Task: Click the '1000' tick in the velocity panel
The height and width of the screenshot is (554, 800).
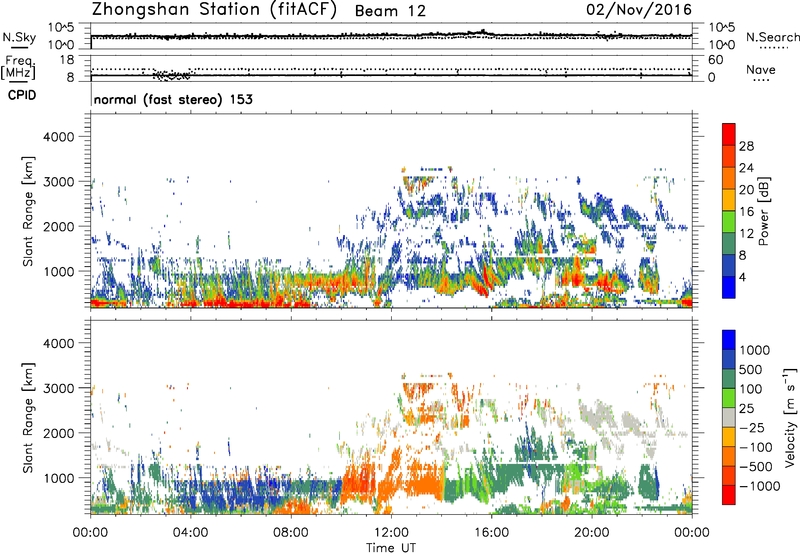Action: (x=58, y=478)
